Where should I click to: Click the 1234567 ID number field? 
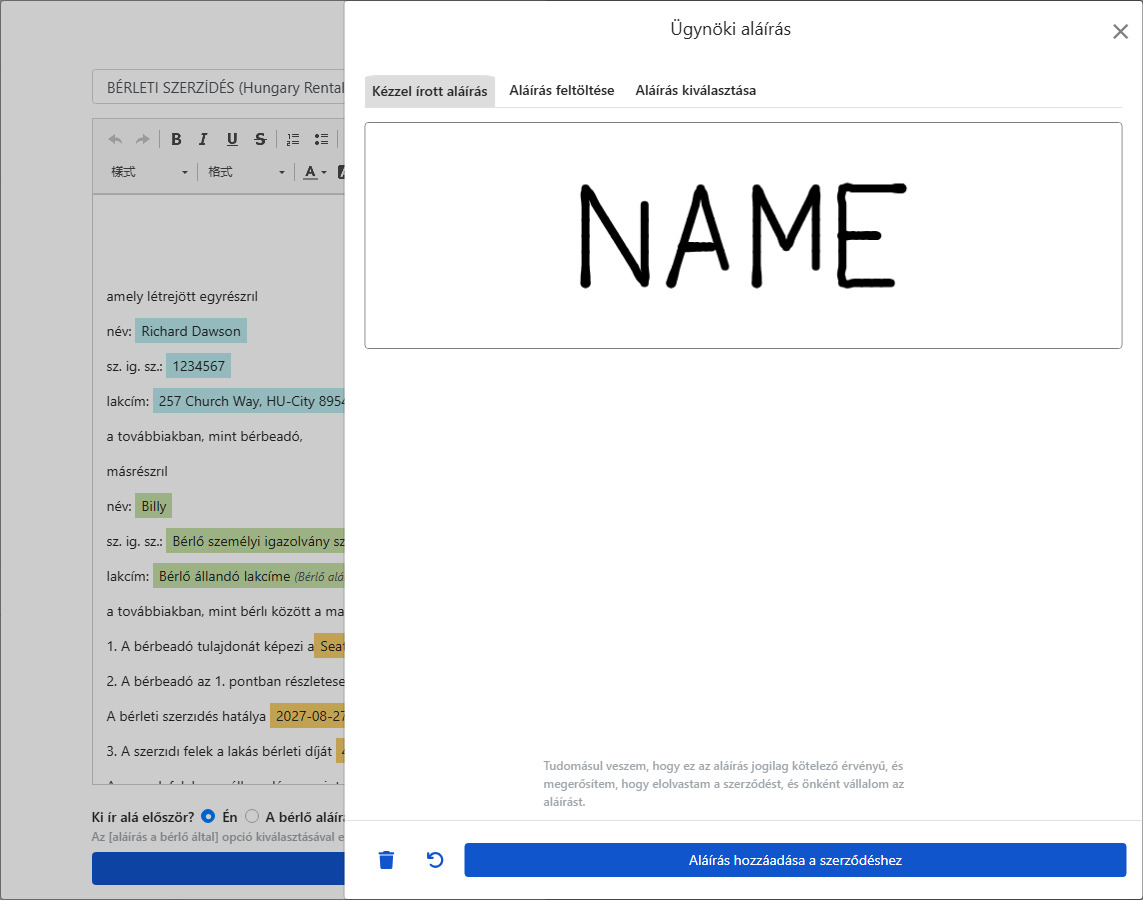pyautogui.click(x=198, y=366)
